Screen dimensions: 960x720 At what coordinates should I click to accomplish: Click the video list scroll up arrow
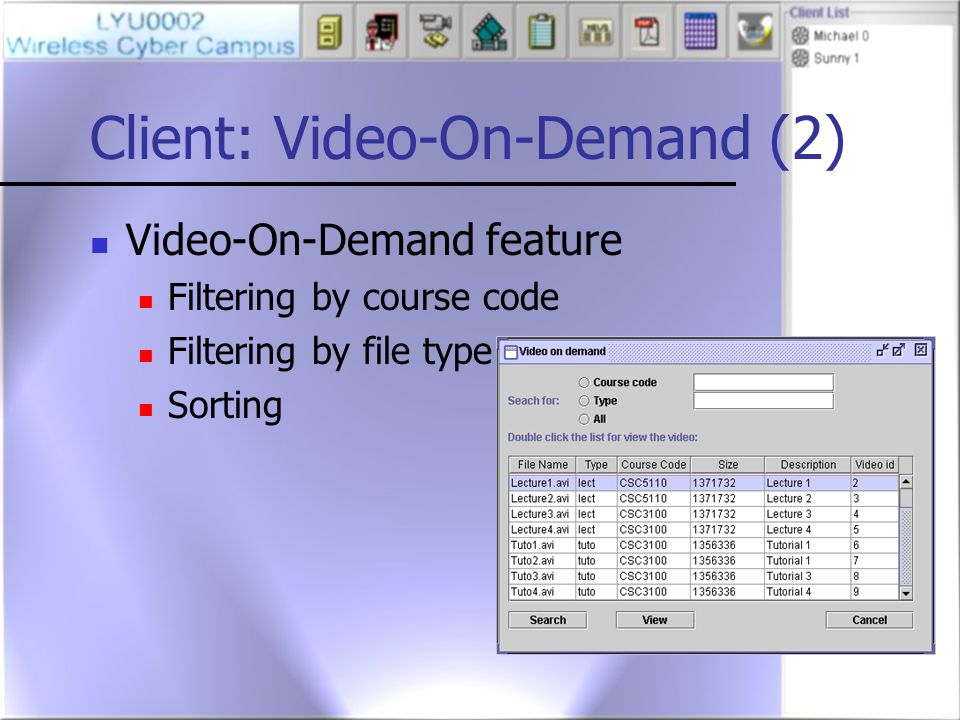click(906, 482)
